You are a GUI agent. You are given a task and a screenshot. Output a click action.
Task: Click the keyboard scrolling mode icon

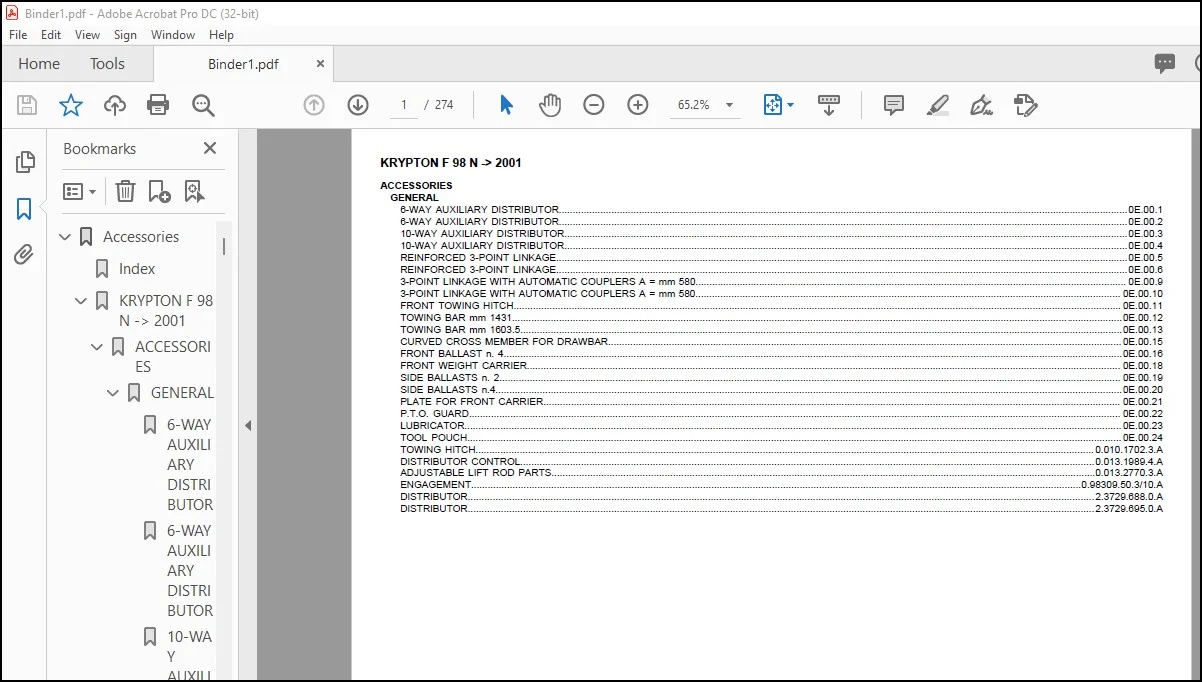[x=828, y=105]
